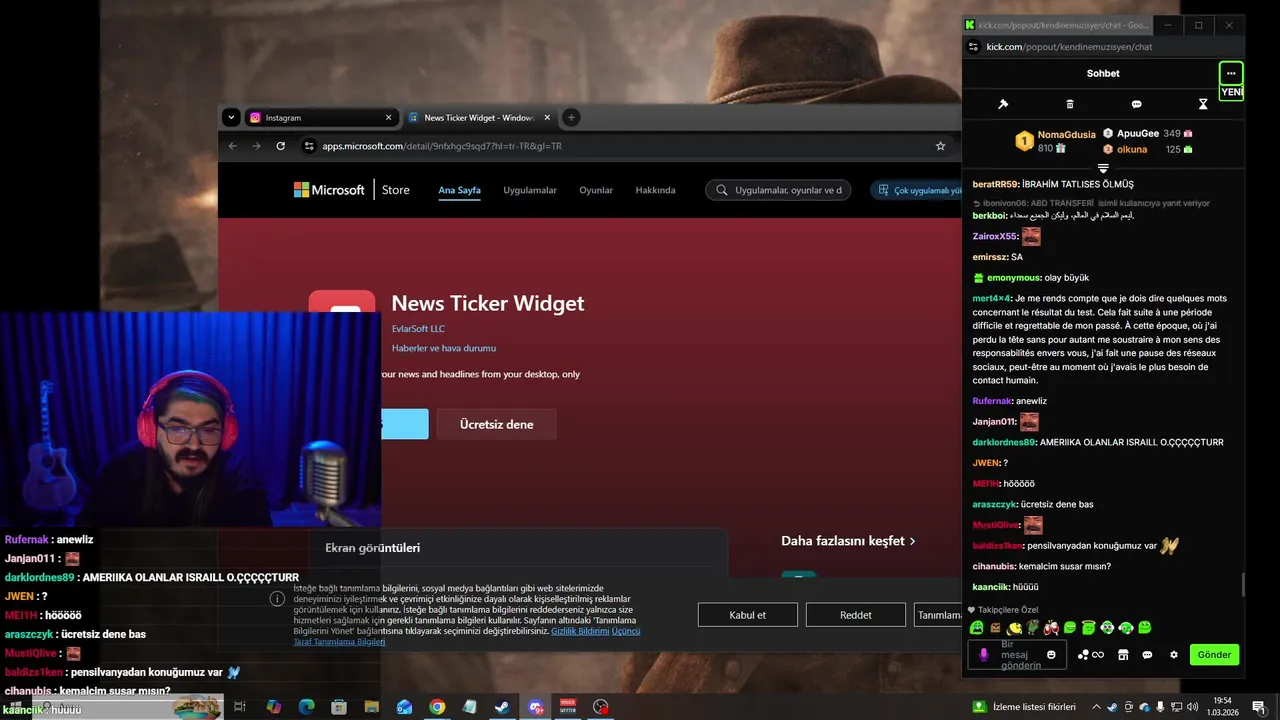Click username mert4×4 in chat
The width and height of the screenshot is (1280, 720).
pos(992,298)
